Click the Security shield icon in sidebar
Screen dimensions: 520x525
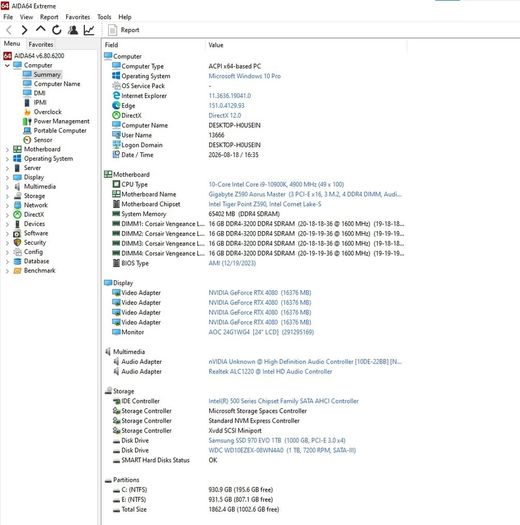(x=17, y=242)
